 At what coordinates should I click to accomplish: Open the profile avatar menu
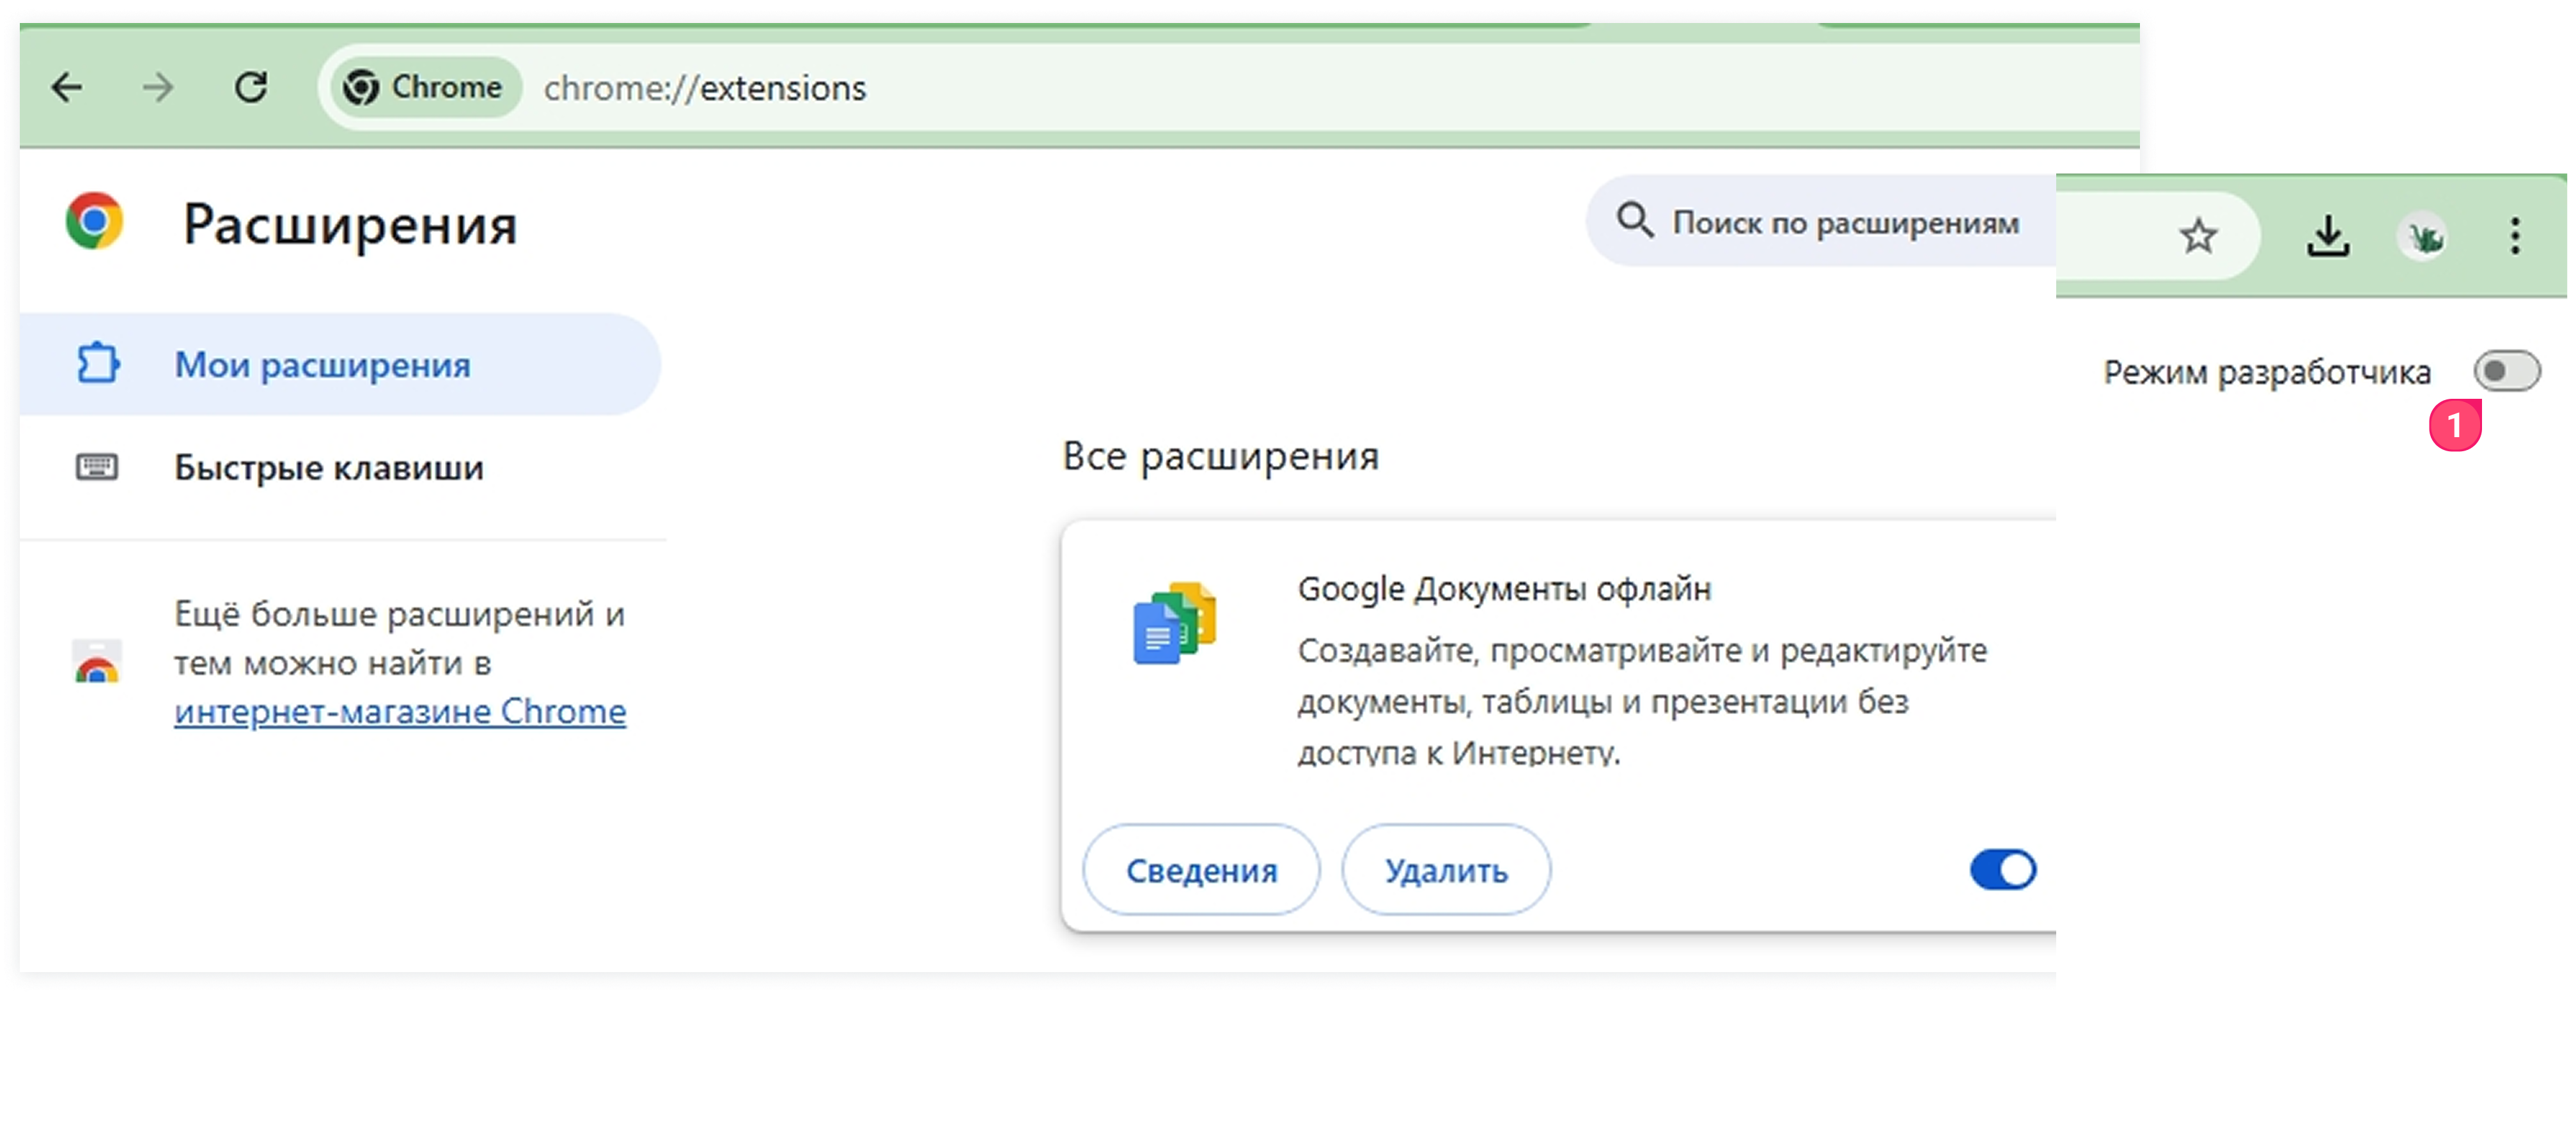point(2423,237)
